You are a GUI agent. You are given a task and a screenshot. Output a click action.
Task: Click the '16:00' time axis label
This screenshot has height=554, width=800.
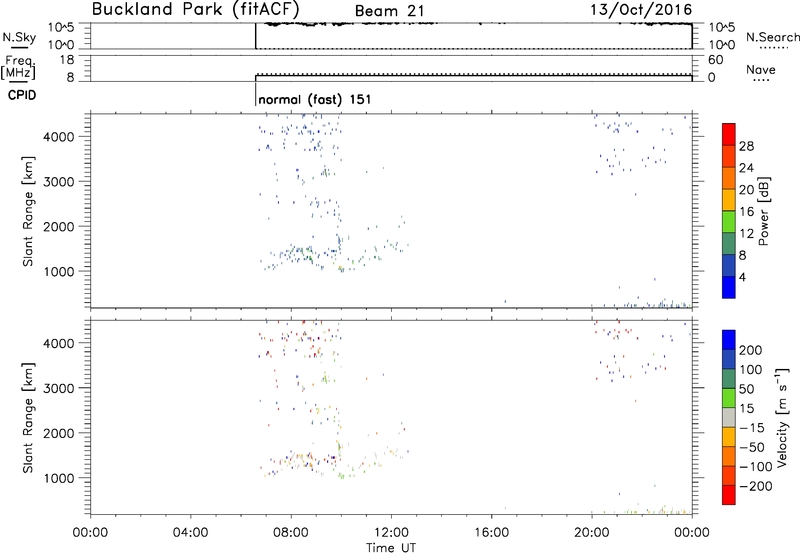(x=491, y=533)
